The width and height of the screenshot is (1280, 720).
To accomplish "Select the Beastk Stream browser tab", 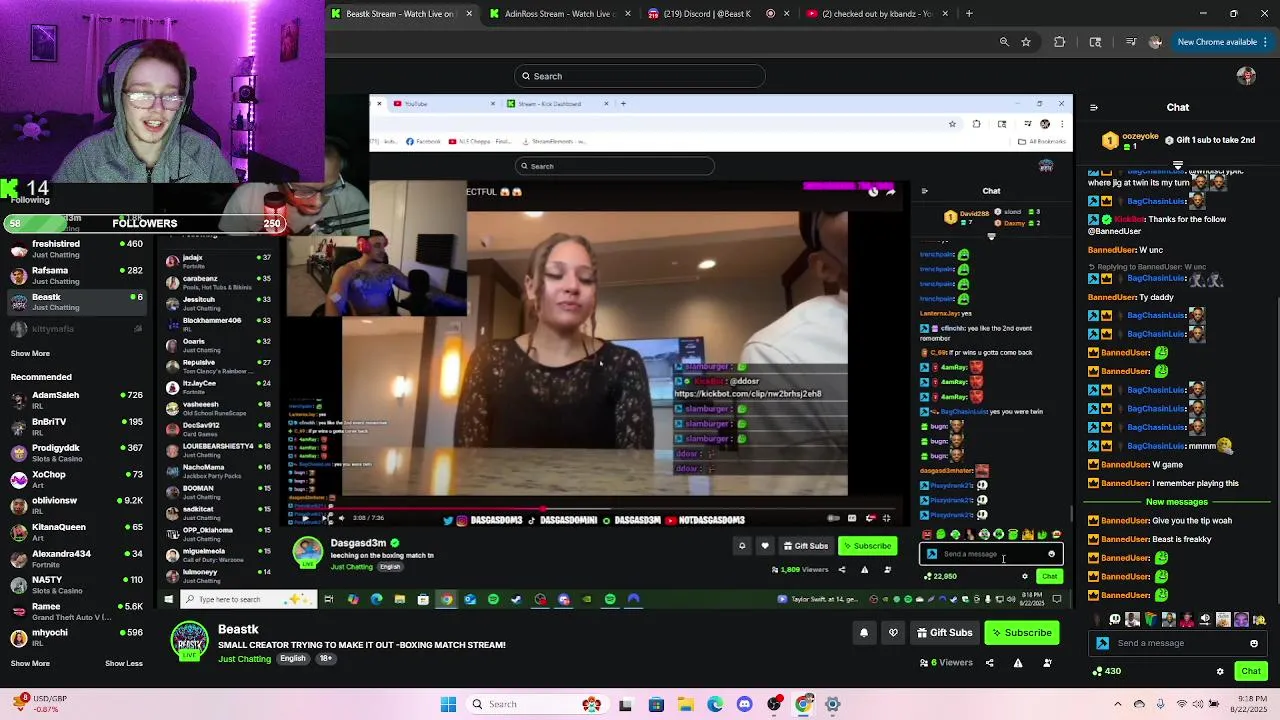I will [x=400, y=14].
